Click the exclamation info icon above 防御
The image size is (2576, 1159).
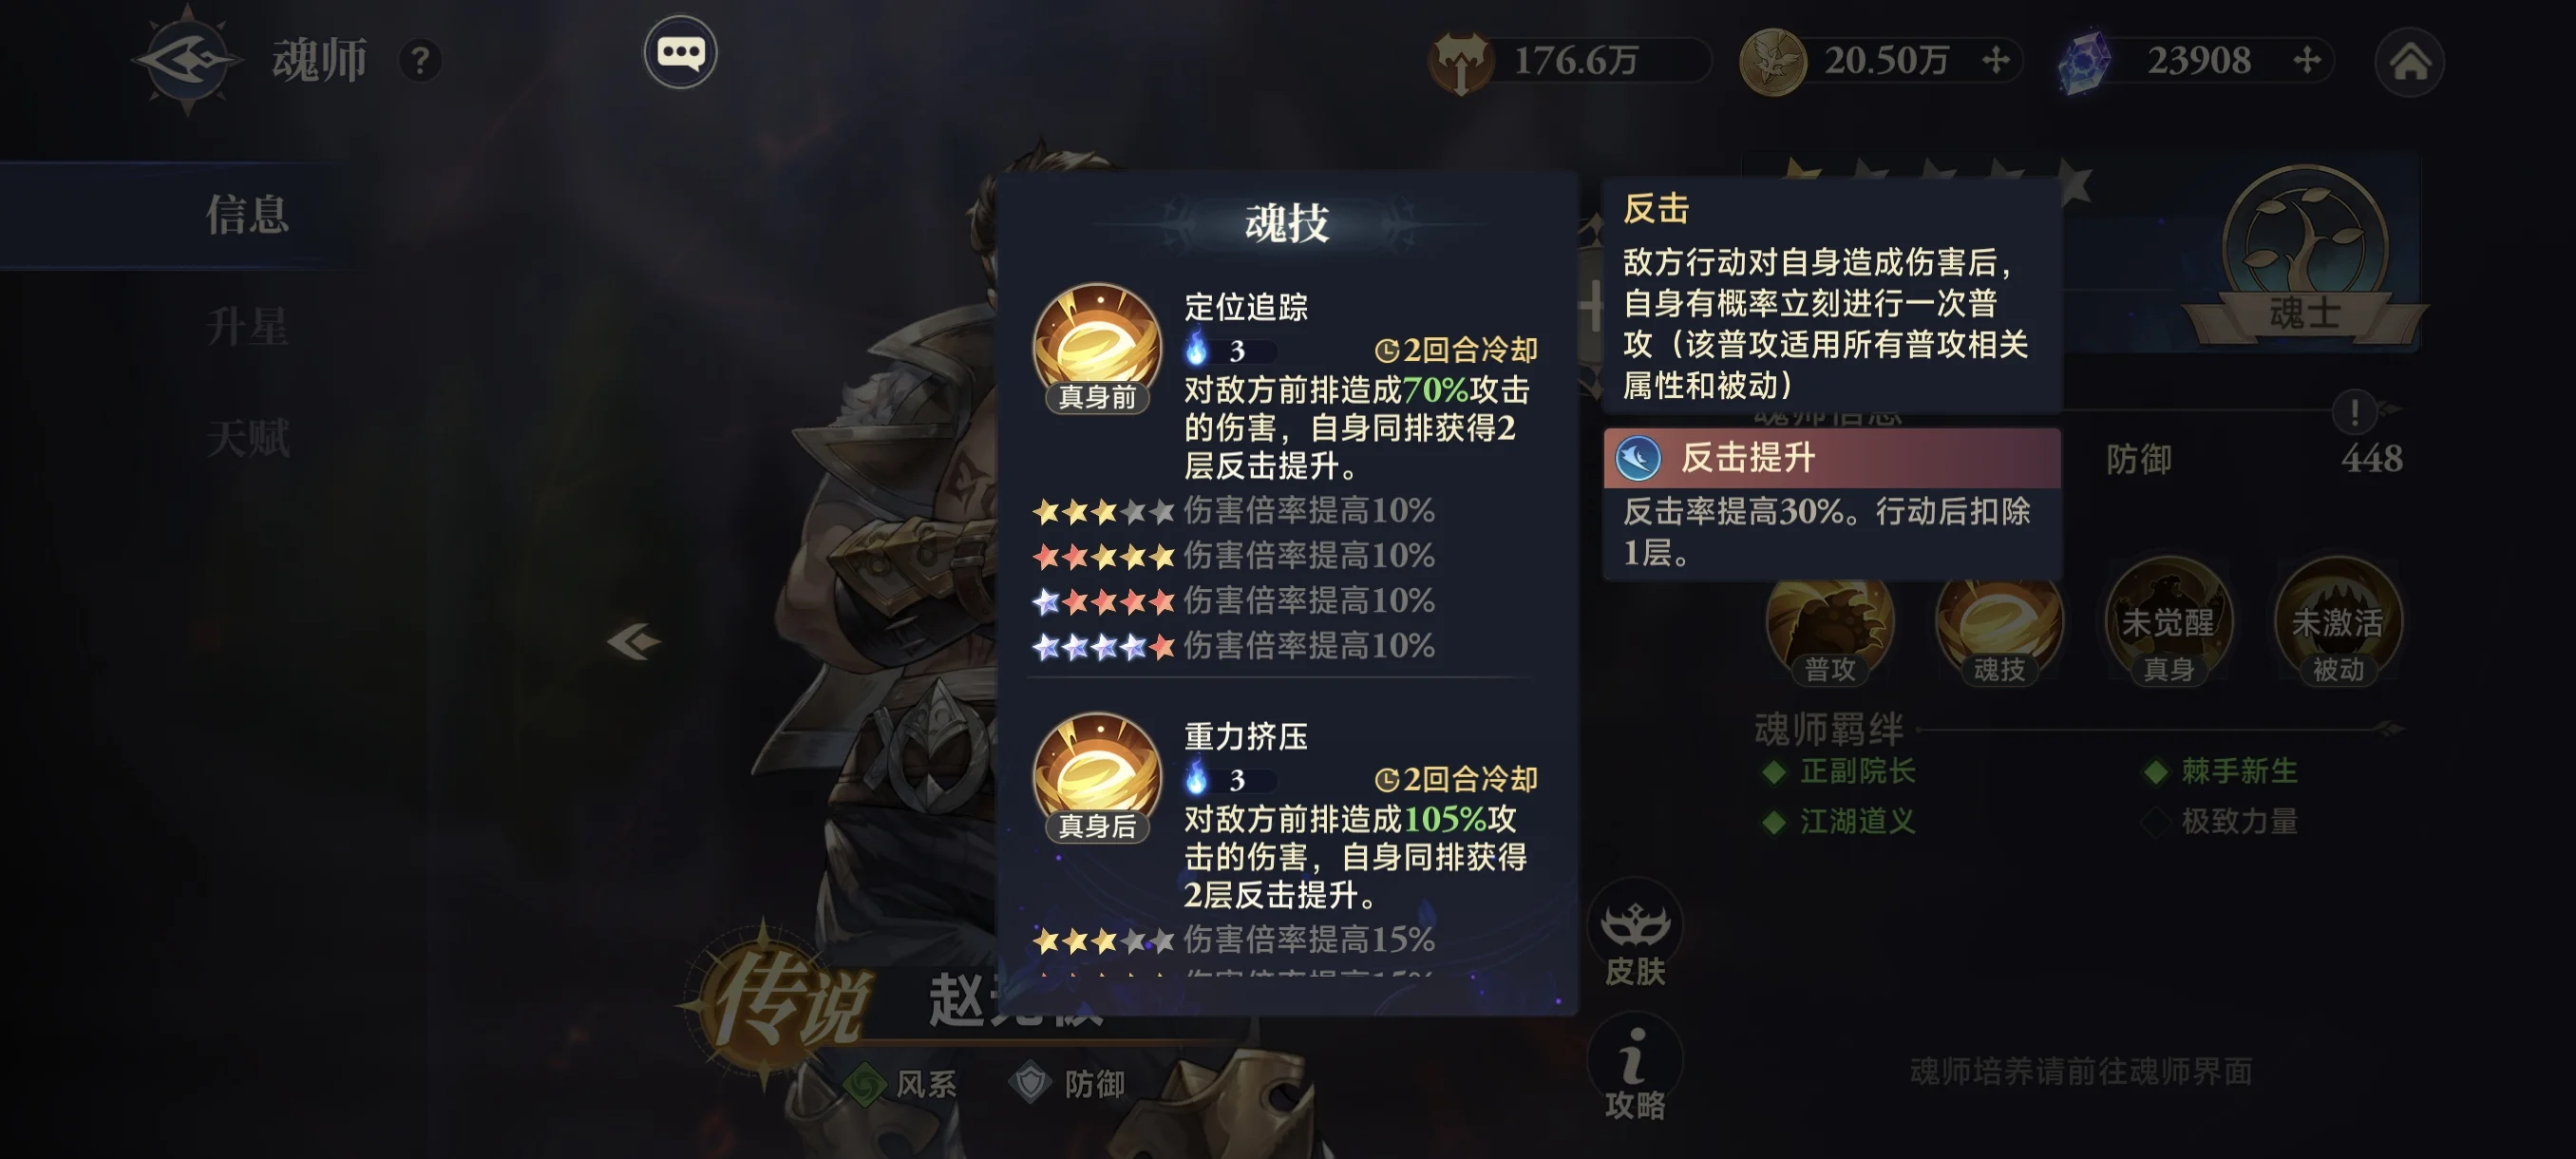click(x=2354, y=411)
